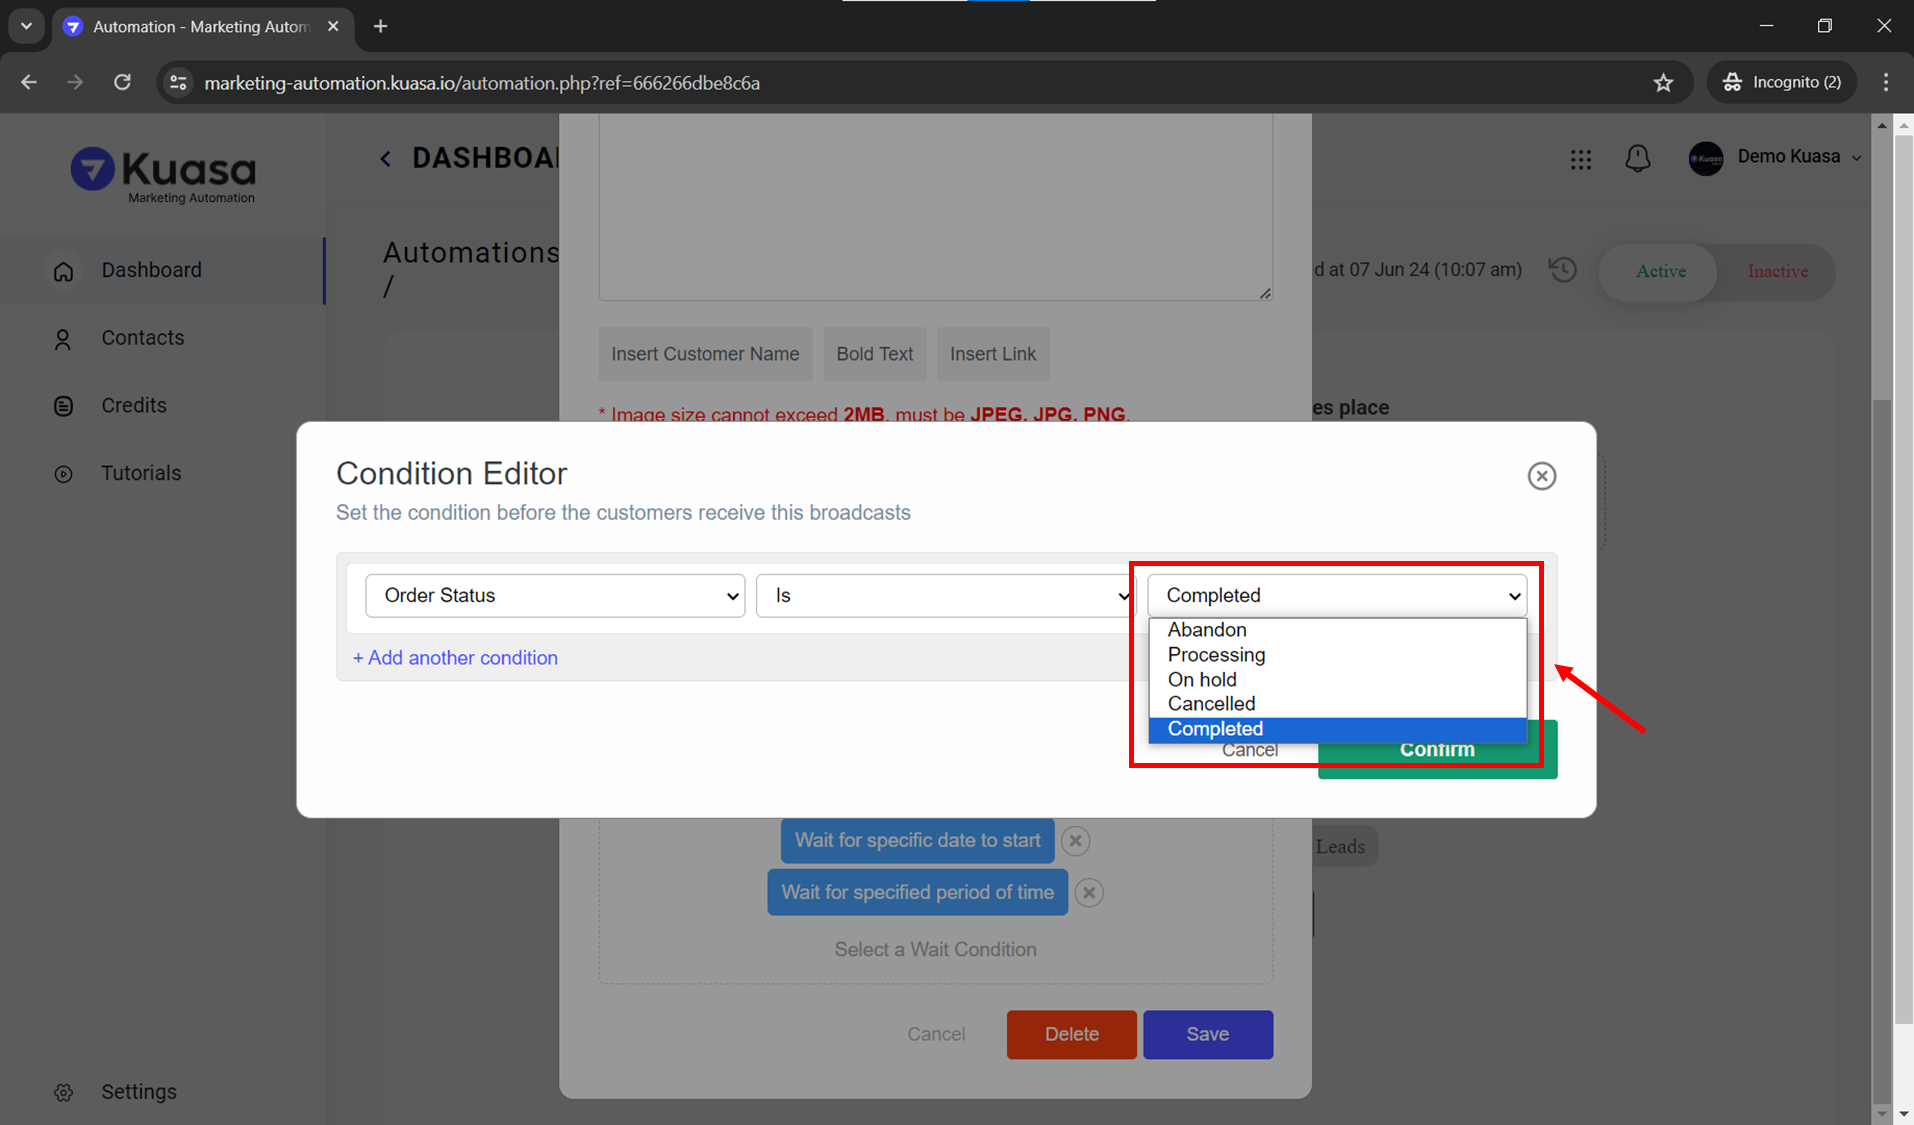
Task: Open Contacts in the sidebar
Action: 142,338
